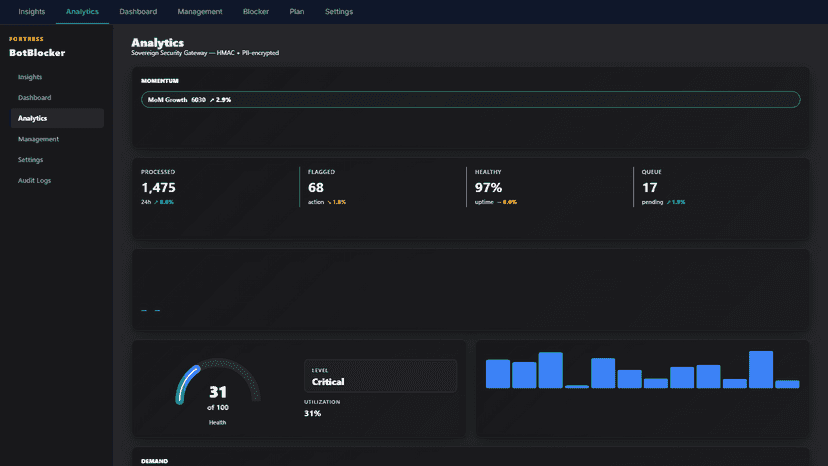Click the gauge score 31

point(218,392)
